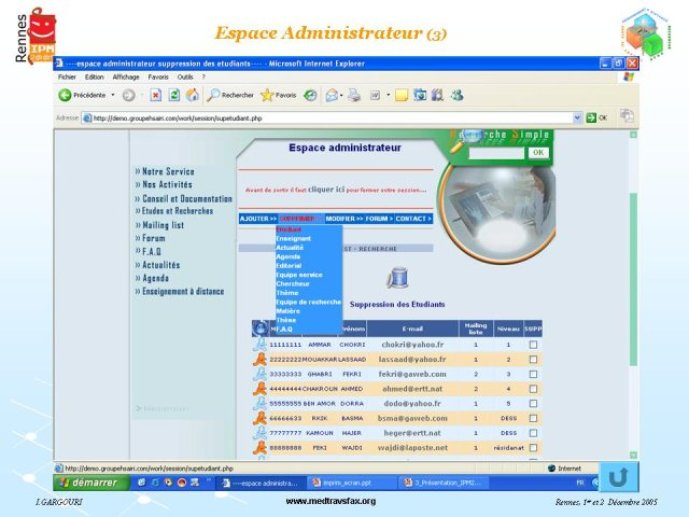Click the 'cliquer ici' logout link

326,189
